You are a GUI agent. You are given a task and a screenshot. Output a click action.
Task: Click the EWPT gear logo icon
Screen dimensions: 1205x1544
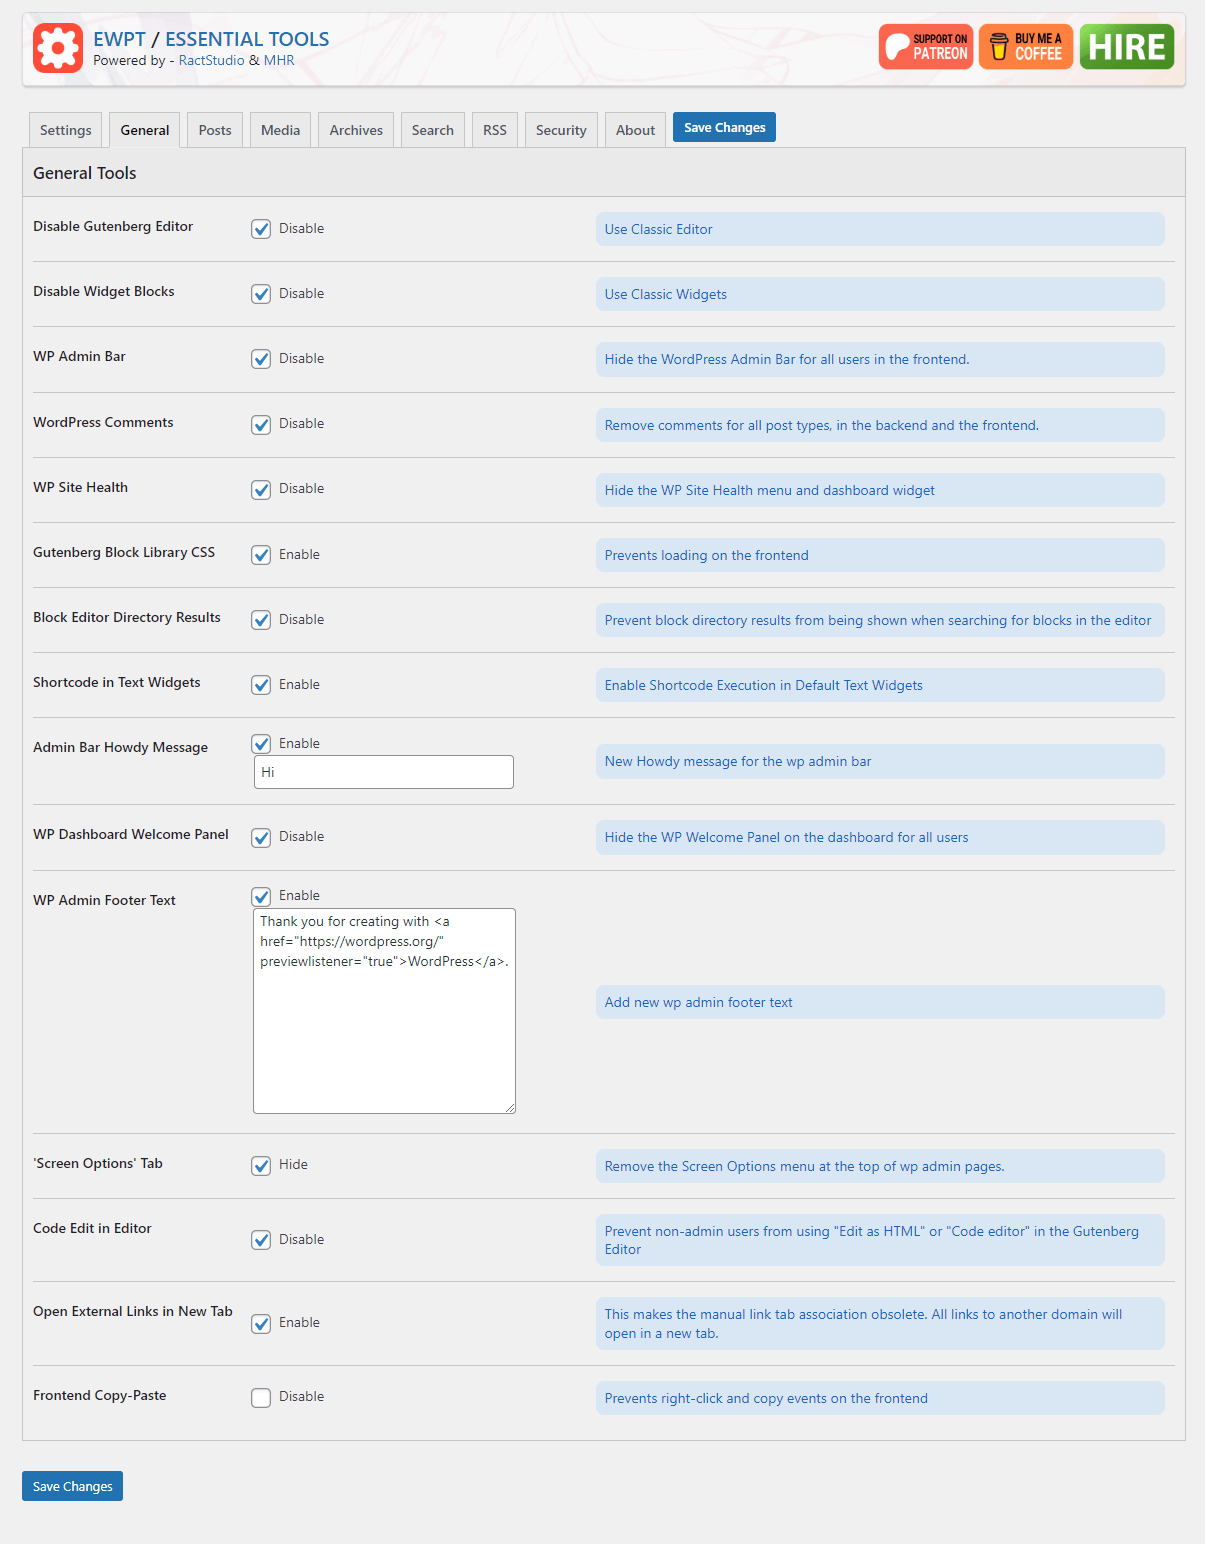(58, 48)
